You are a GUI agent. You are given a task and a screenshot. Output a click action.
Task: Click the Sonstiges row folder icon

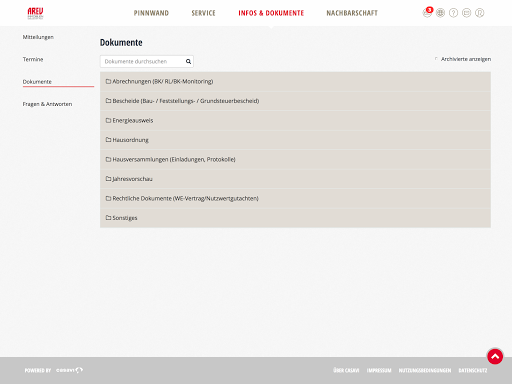(x=108, y=218)
